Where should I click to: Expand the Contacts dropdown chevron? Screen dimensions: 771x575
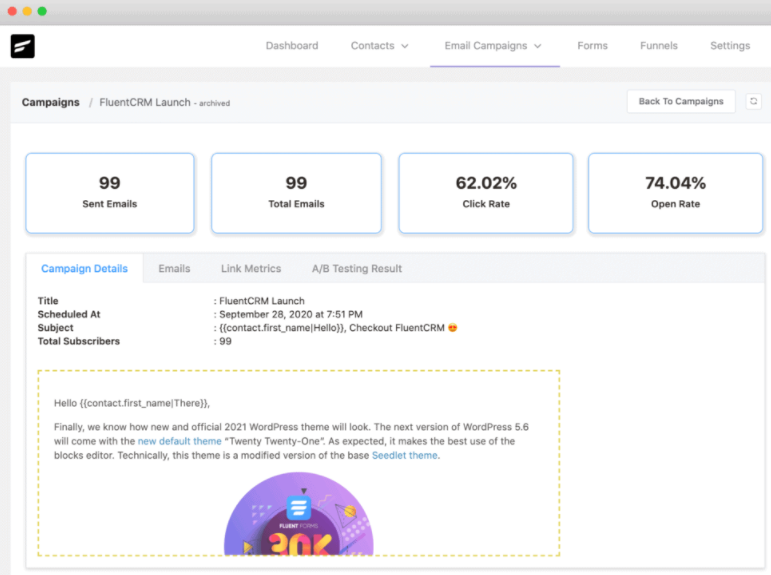tap(405, 46)
